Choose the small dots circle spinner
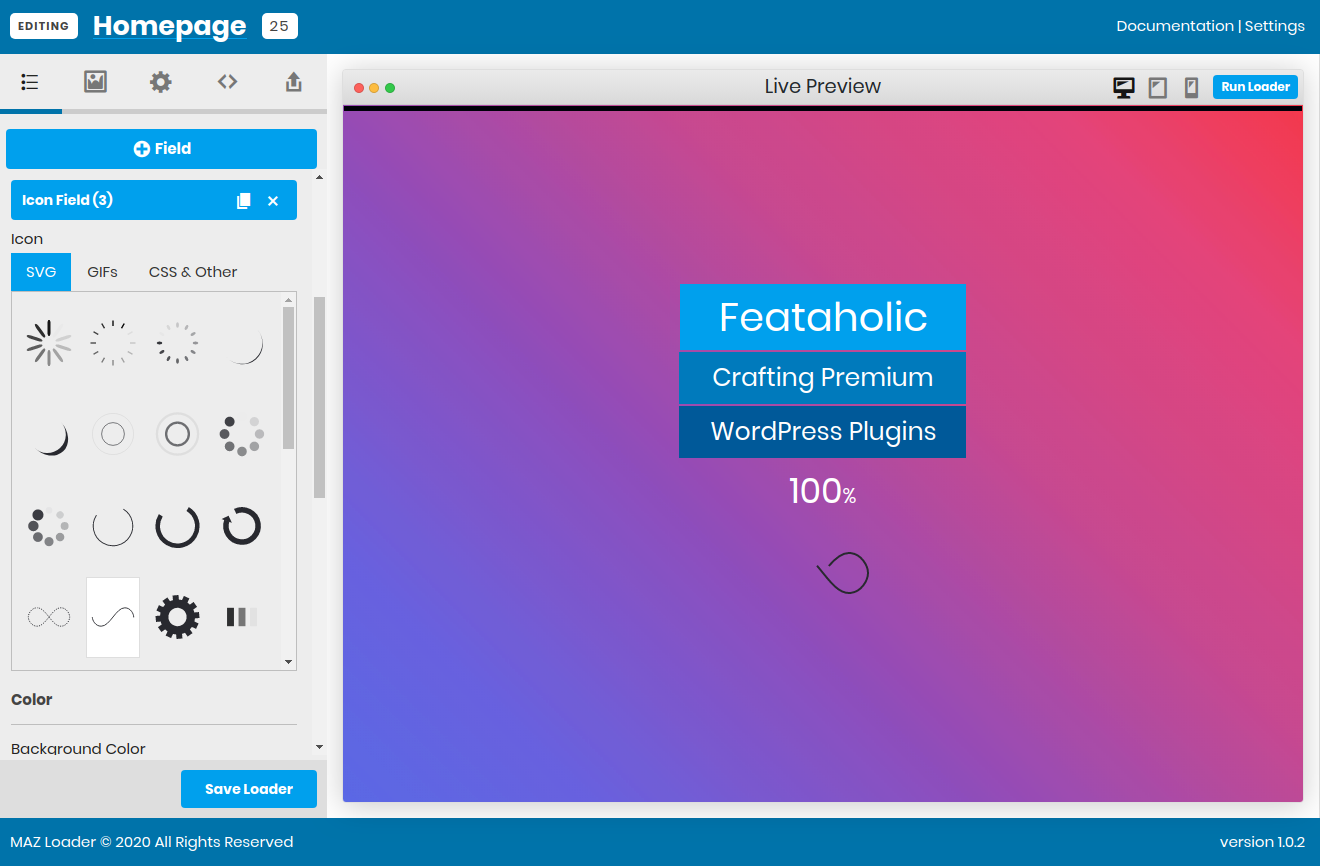1320x866 pixels. (49, 526)
